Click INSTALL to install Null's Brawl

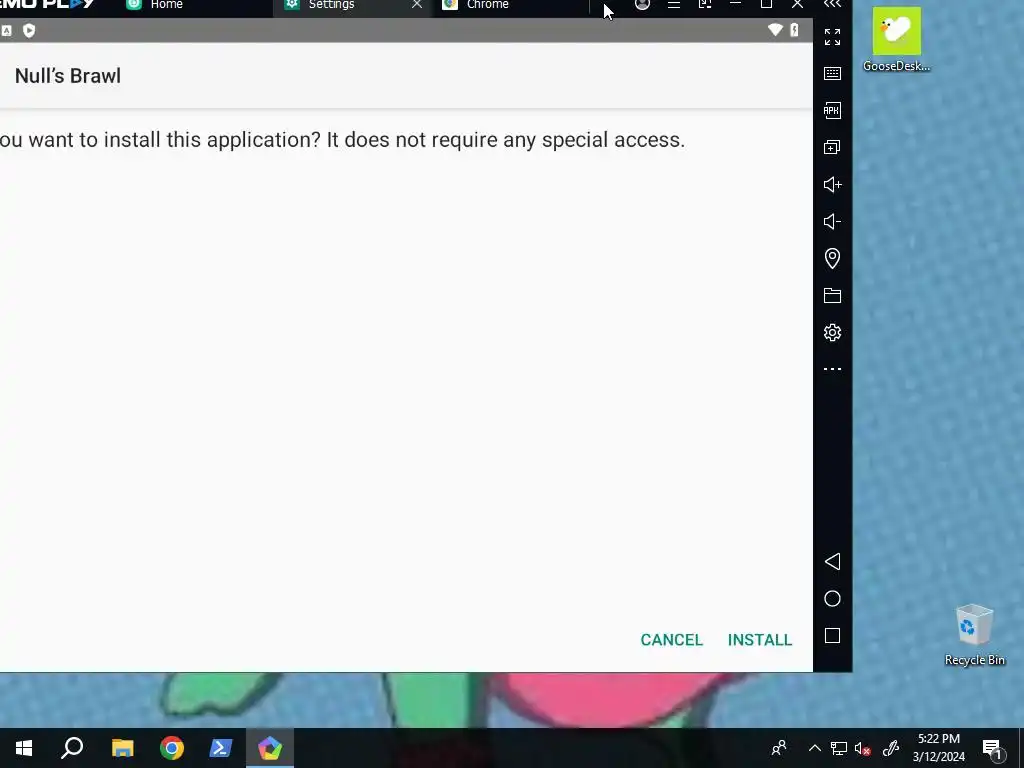click(760, 639)
